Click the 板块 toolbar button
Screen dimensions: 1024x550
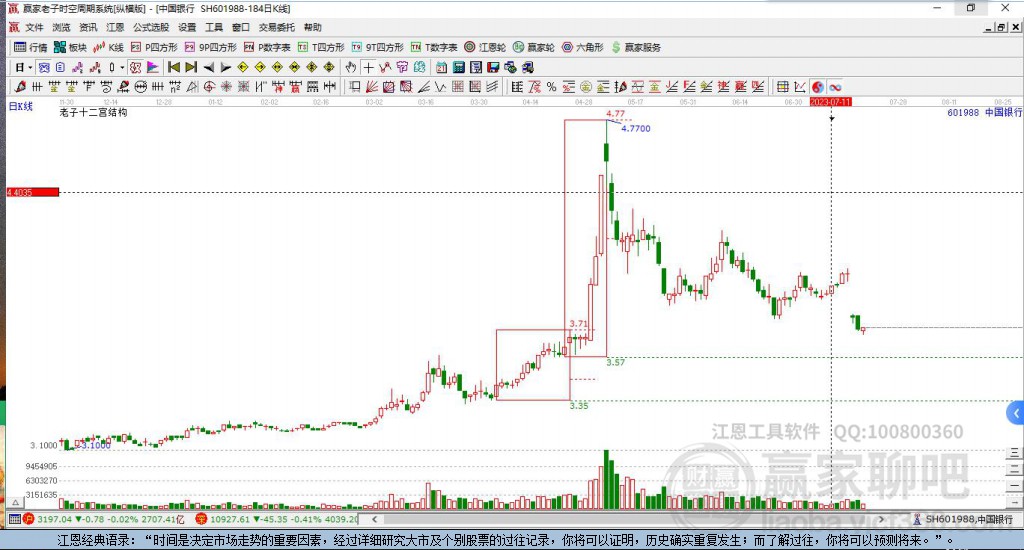tap(71, 47)
